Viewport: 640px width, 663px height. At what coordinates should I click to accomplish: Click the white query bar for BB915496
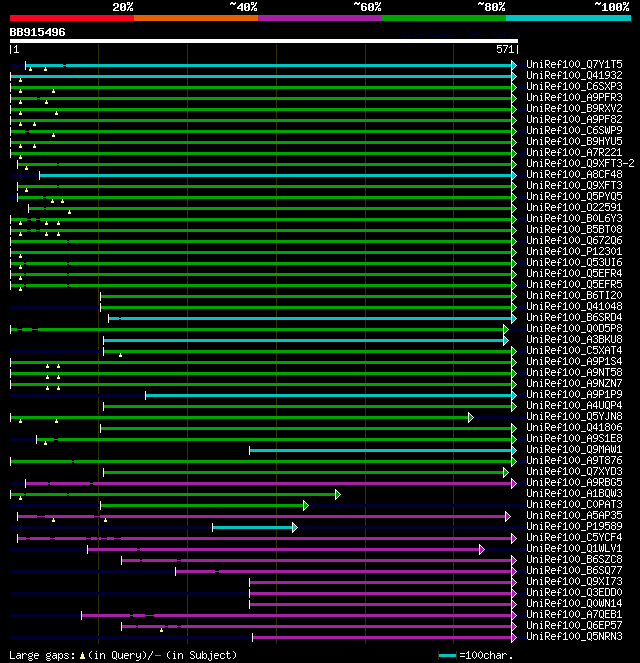264,41
